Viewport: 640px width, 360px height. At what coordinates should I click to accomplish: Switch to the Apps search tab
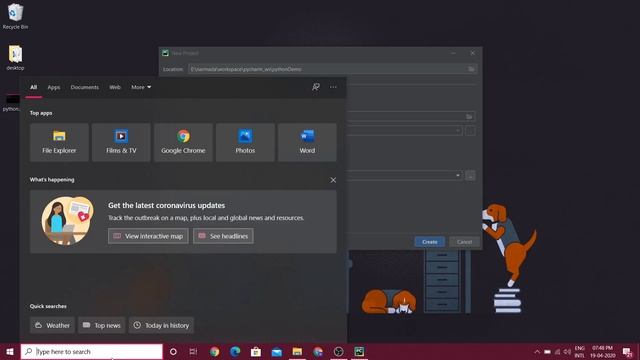[53, 87]
